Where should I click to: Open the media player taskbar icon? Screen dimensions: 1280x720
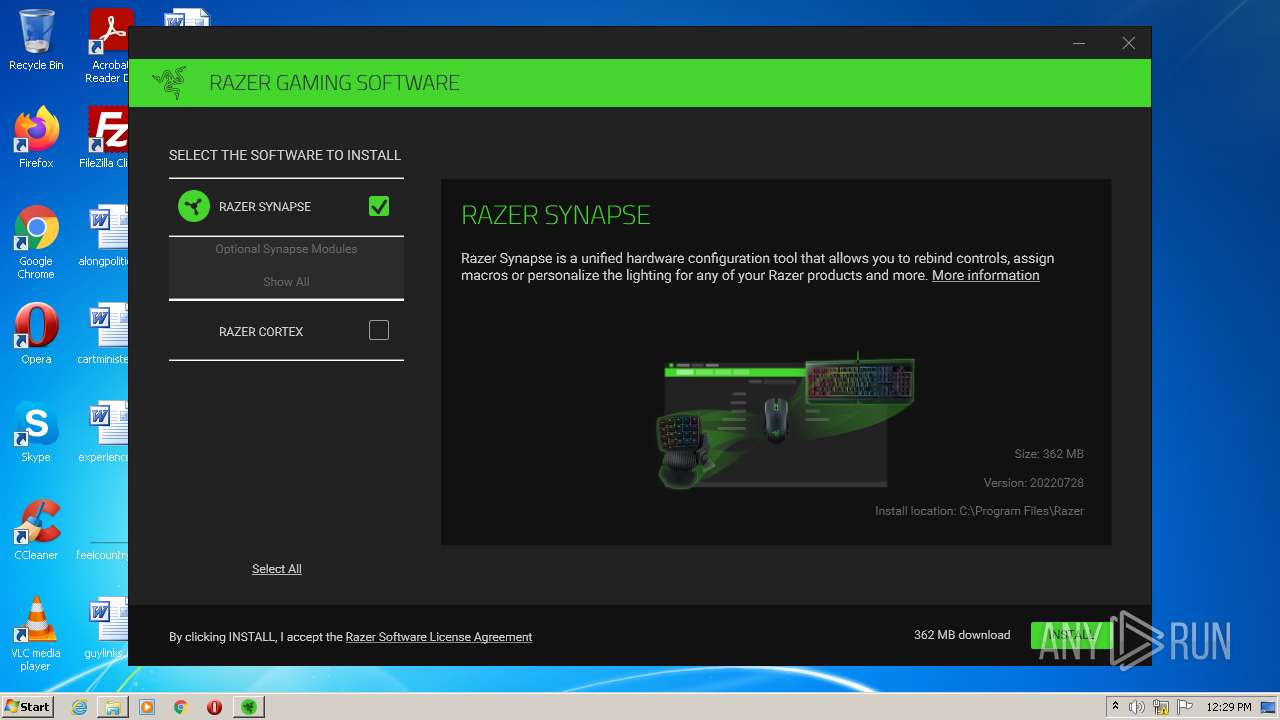[147, 707]
